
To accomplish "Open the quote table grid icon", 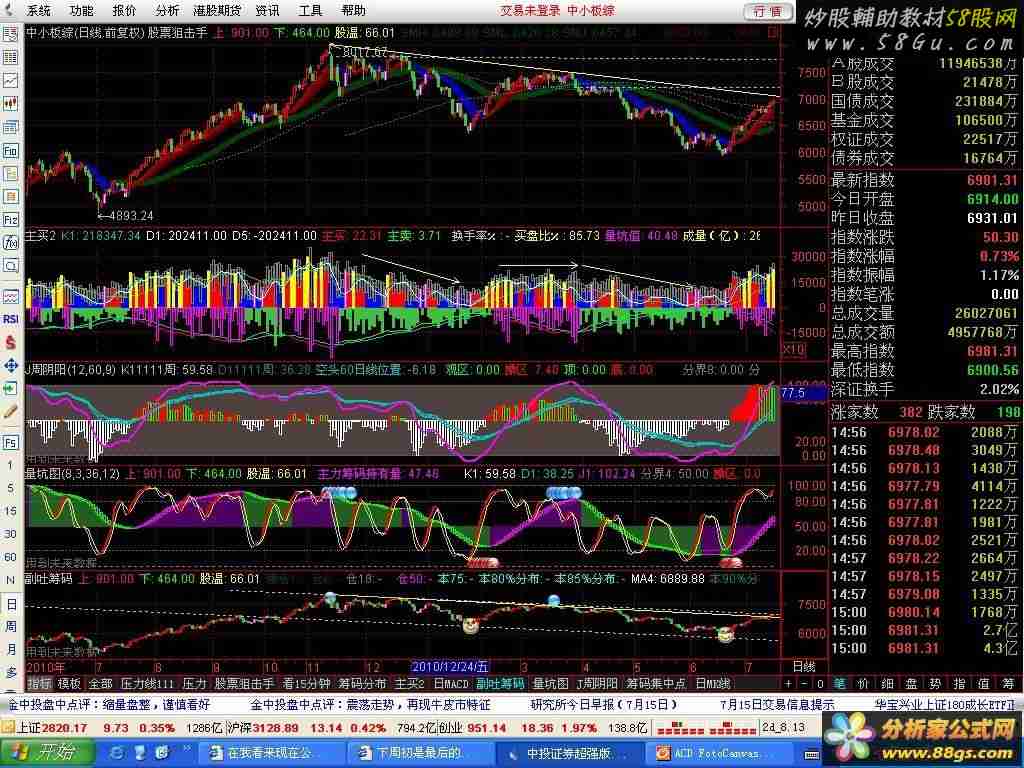I will tap(10, 57).
